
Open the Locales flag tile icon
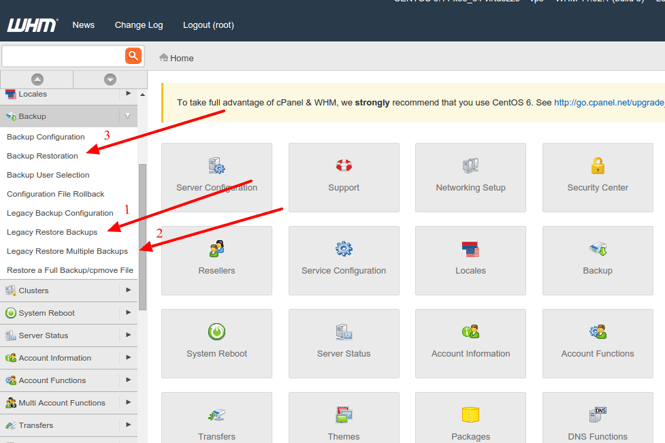click(x=470, y=249)
